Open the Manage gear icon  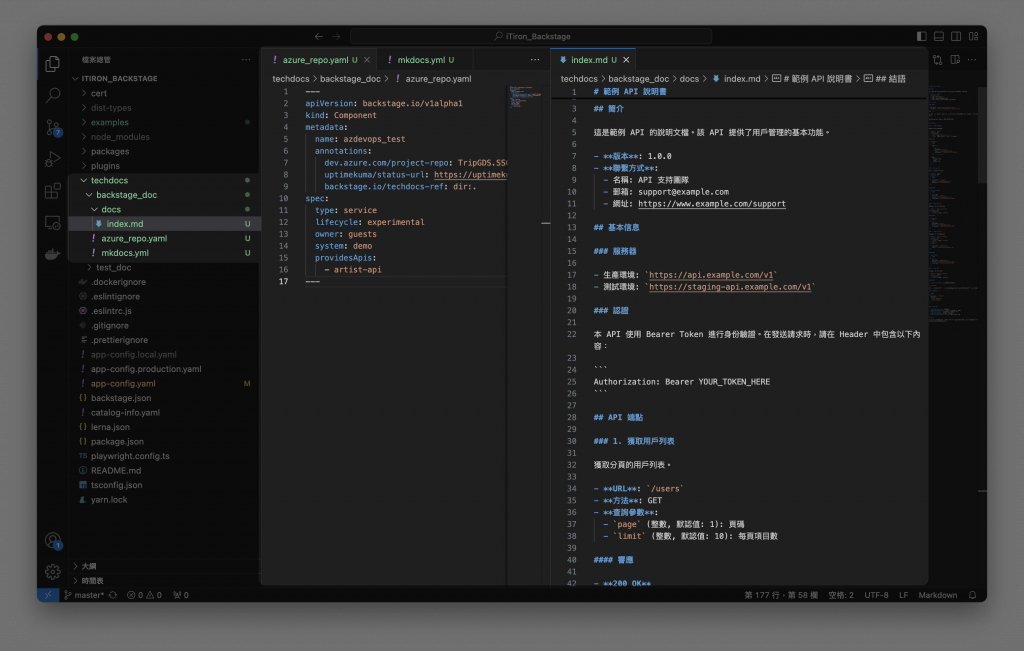[53, 571]
